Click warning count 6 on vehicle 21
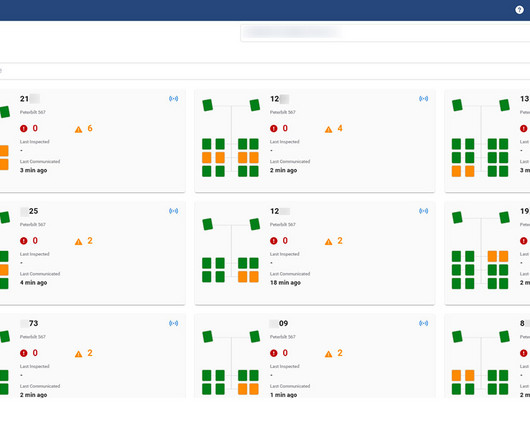Viewport: 530px width, 442px height. pos(90,128)
